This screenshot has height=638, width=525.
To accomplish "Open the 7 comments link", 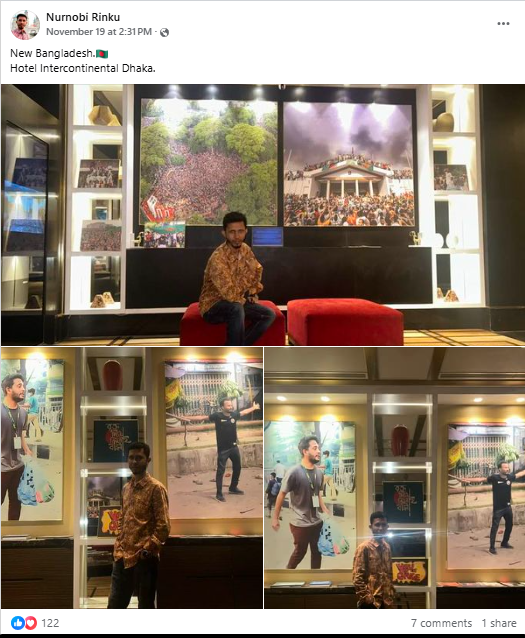I will click(441, 623).
